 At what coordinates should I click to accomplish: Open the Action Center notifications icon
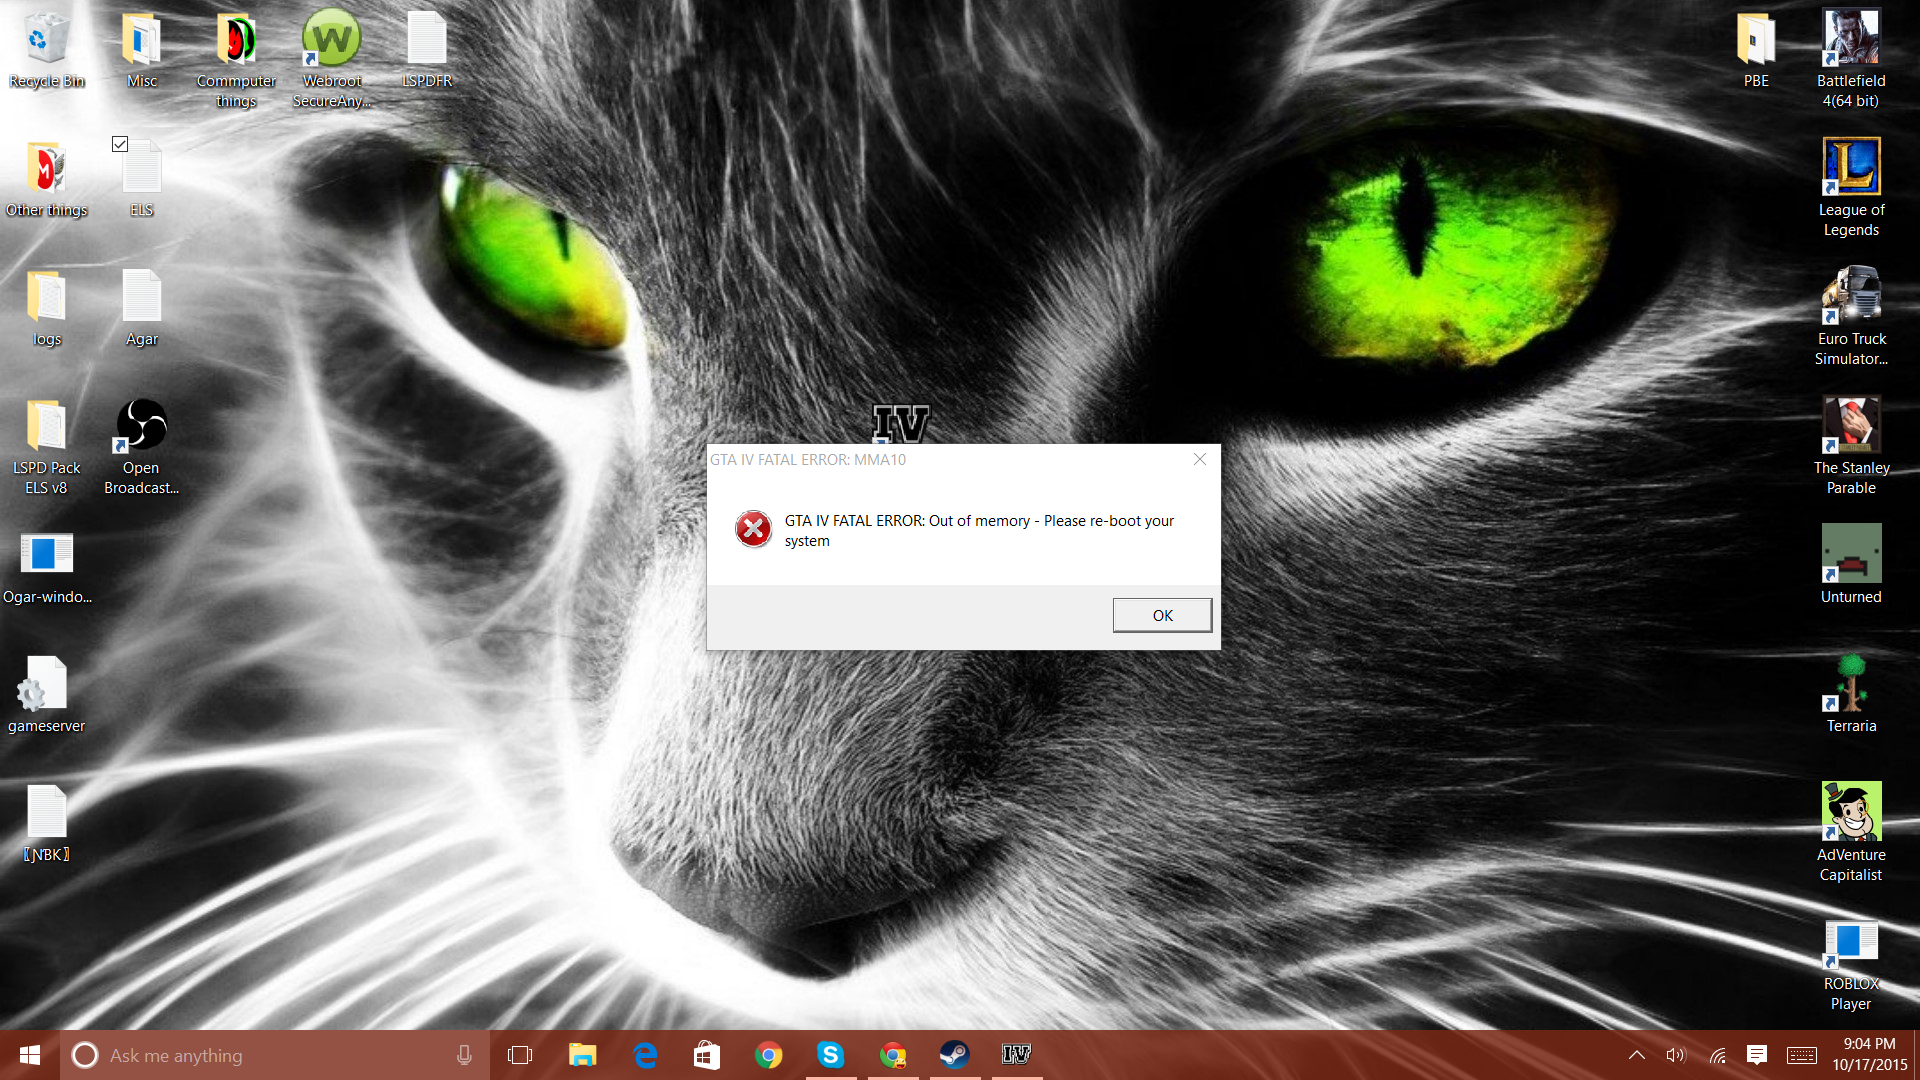point(1757,1055)
